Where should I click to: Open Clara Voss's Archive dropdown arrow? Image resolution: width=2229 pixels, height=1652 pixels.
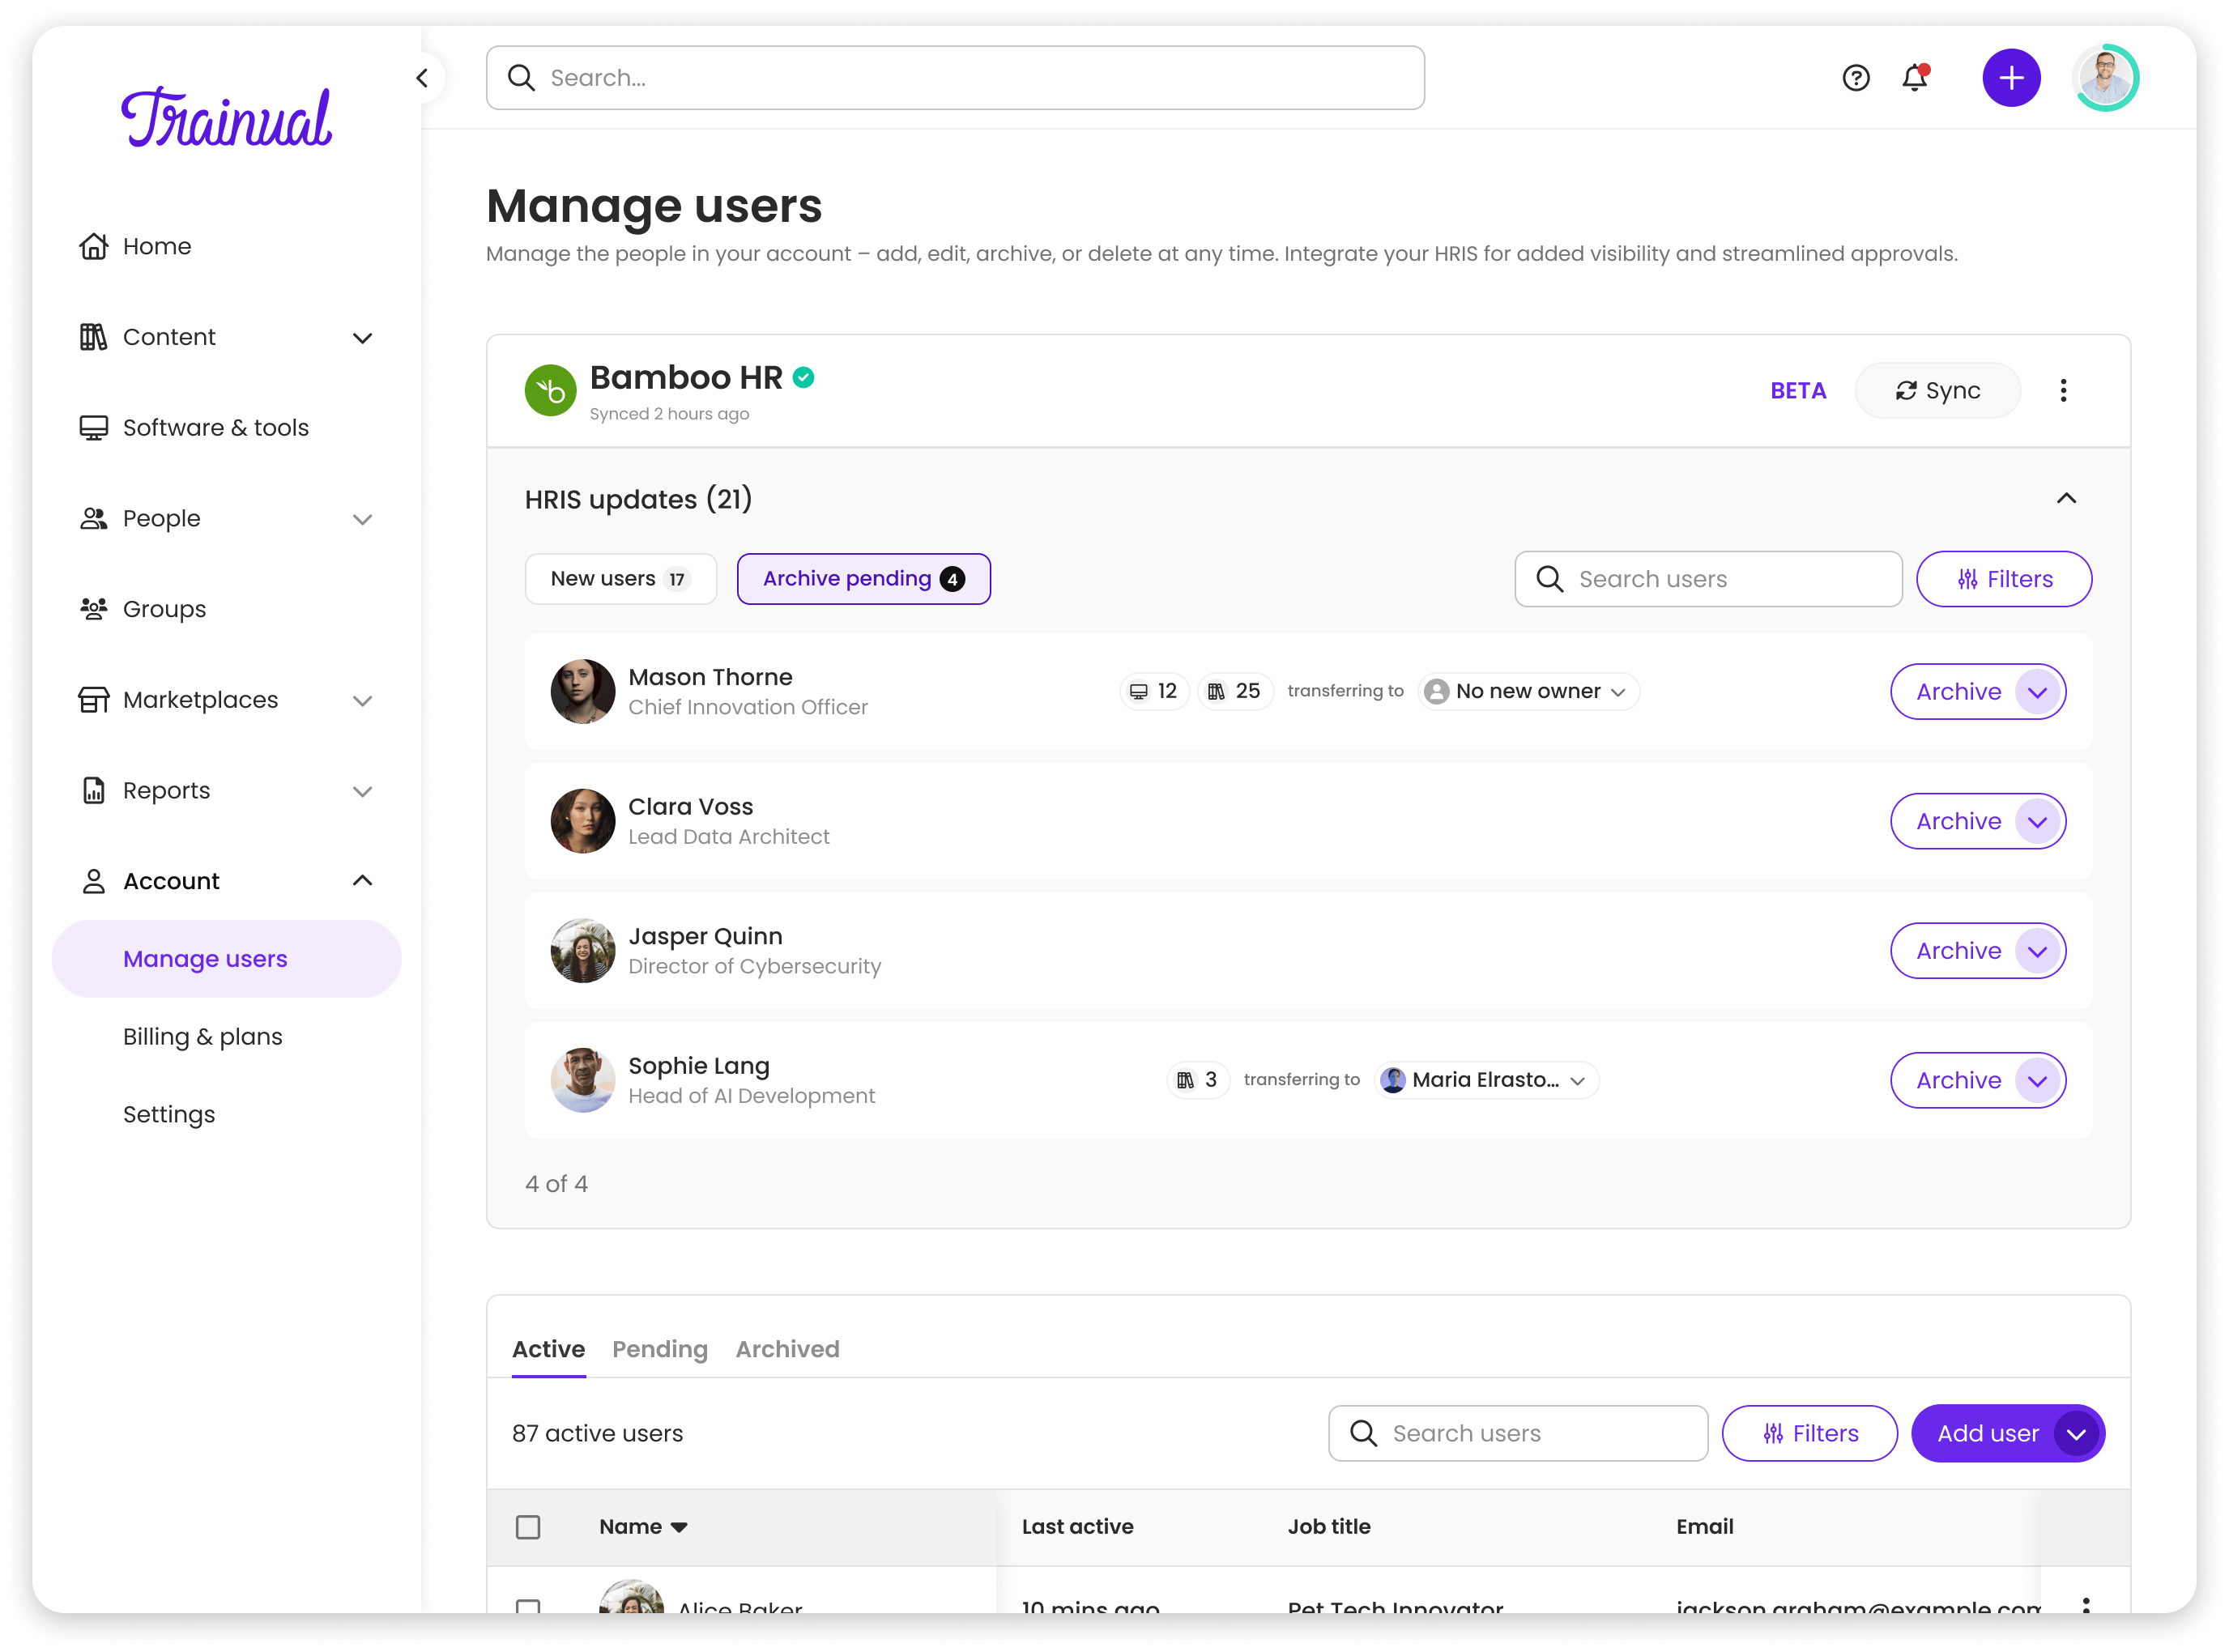2037,821
